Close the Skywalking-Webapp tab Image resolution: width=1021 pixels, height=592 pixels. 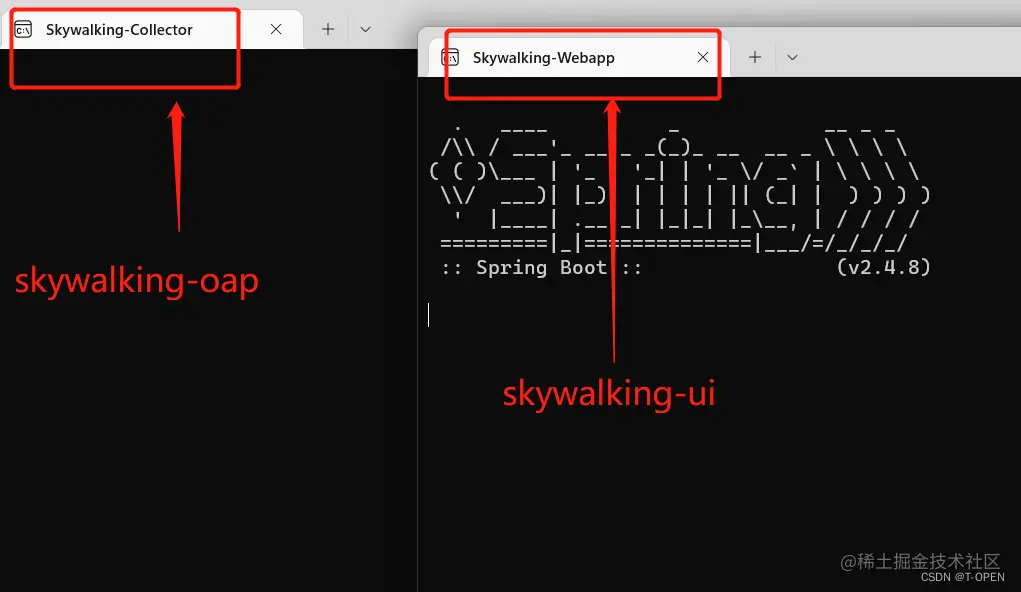click(x=703, y=57)
